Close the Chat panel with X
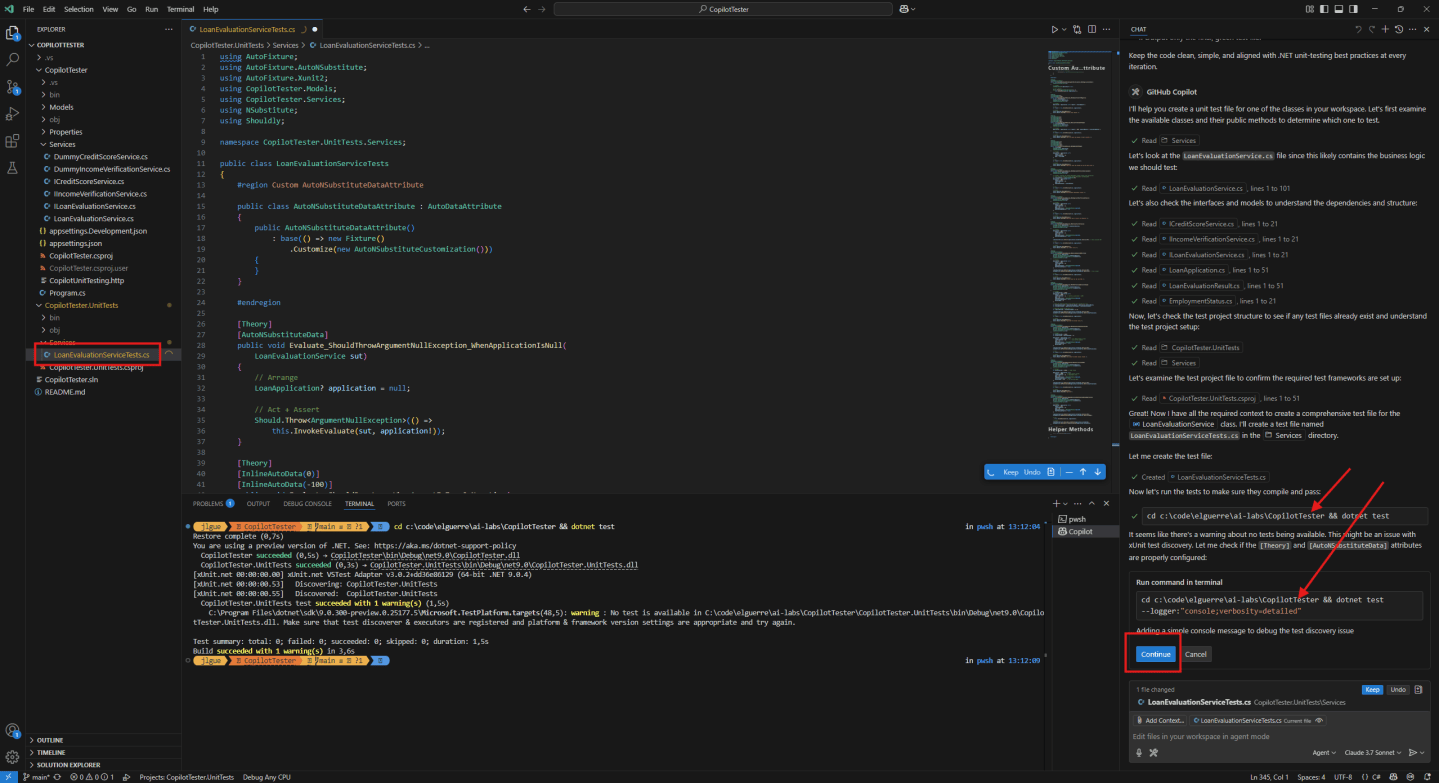The image size is (1439, 783). click(x=1426, y=29)
